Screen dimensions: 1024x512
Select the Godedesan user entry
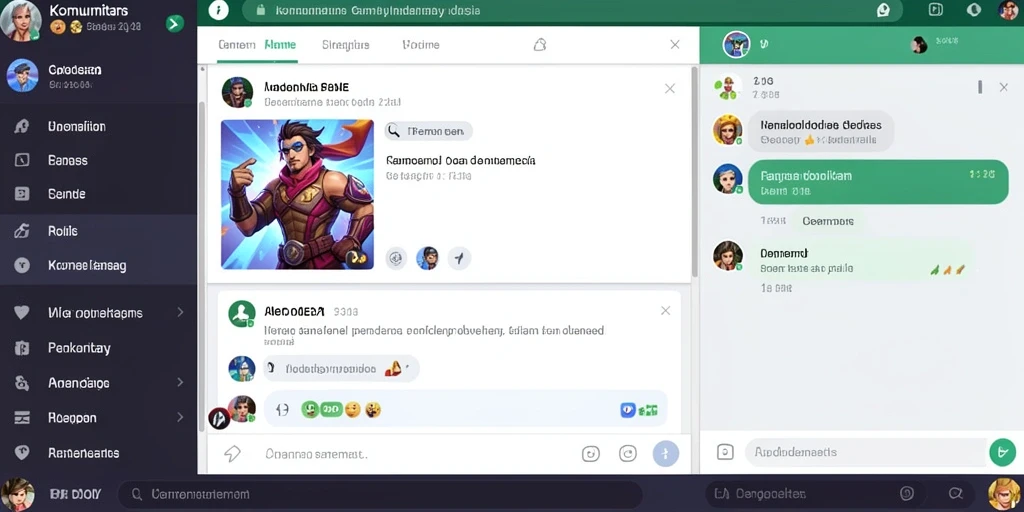point(98,75)
